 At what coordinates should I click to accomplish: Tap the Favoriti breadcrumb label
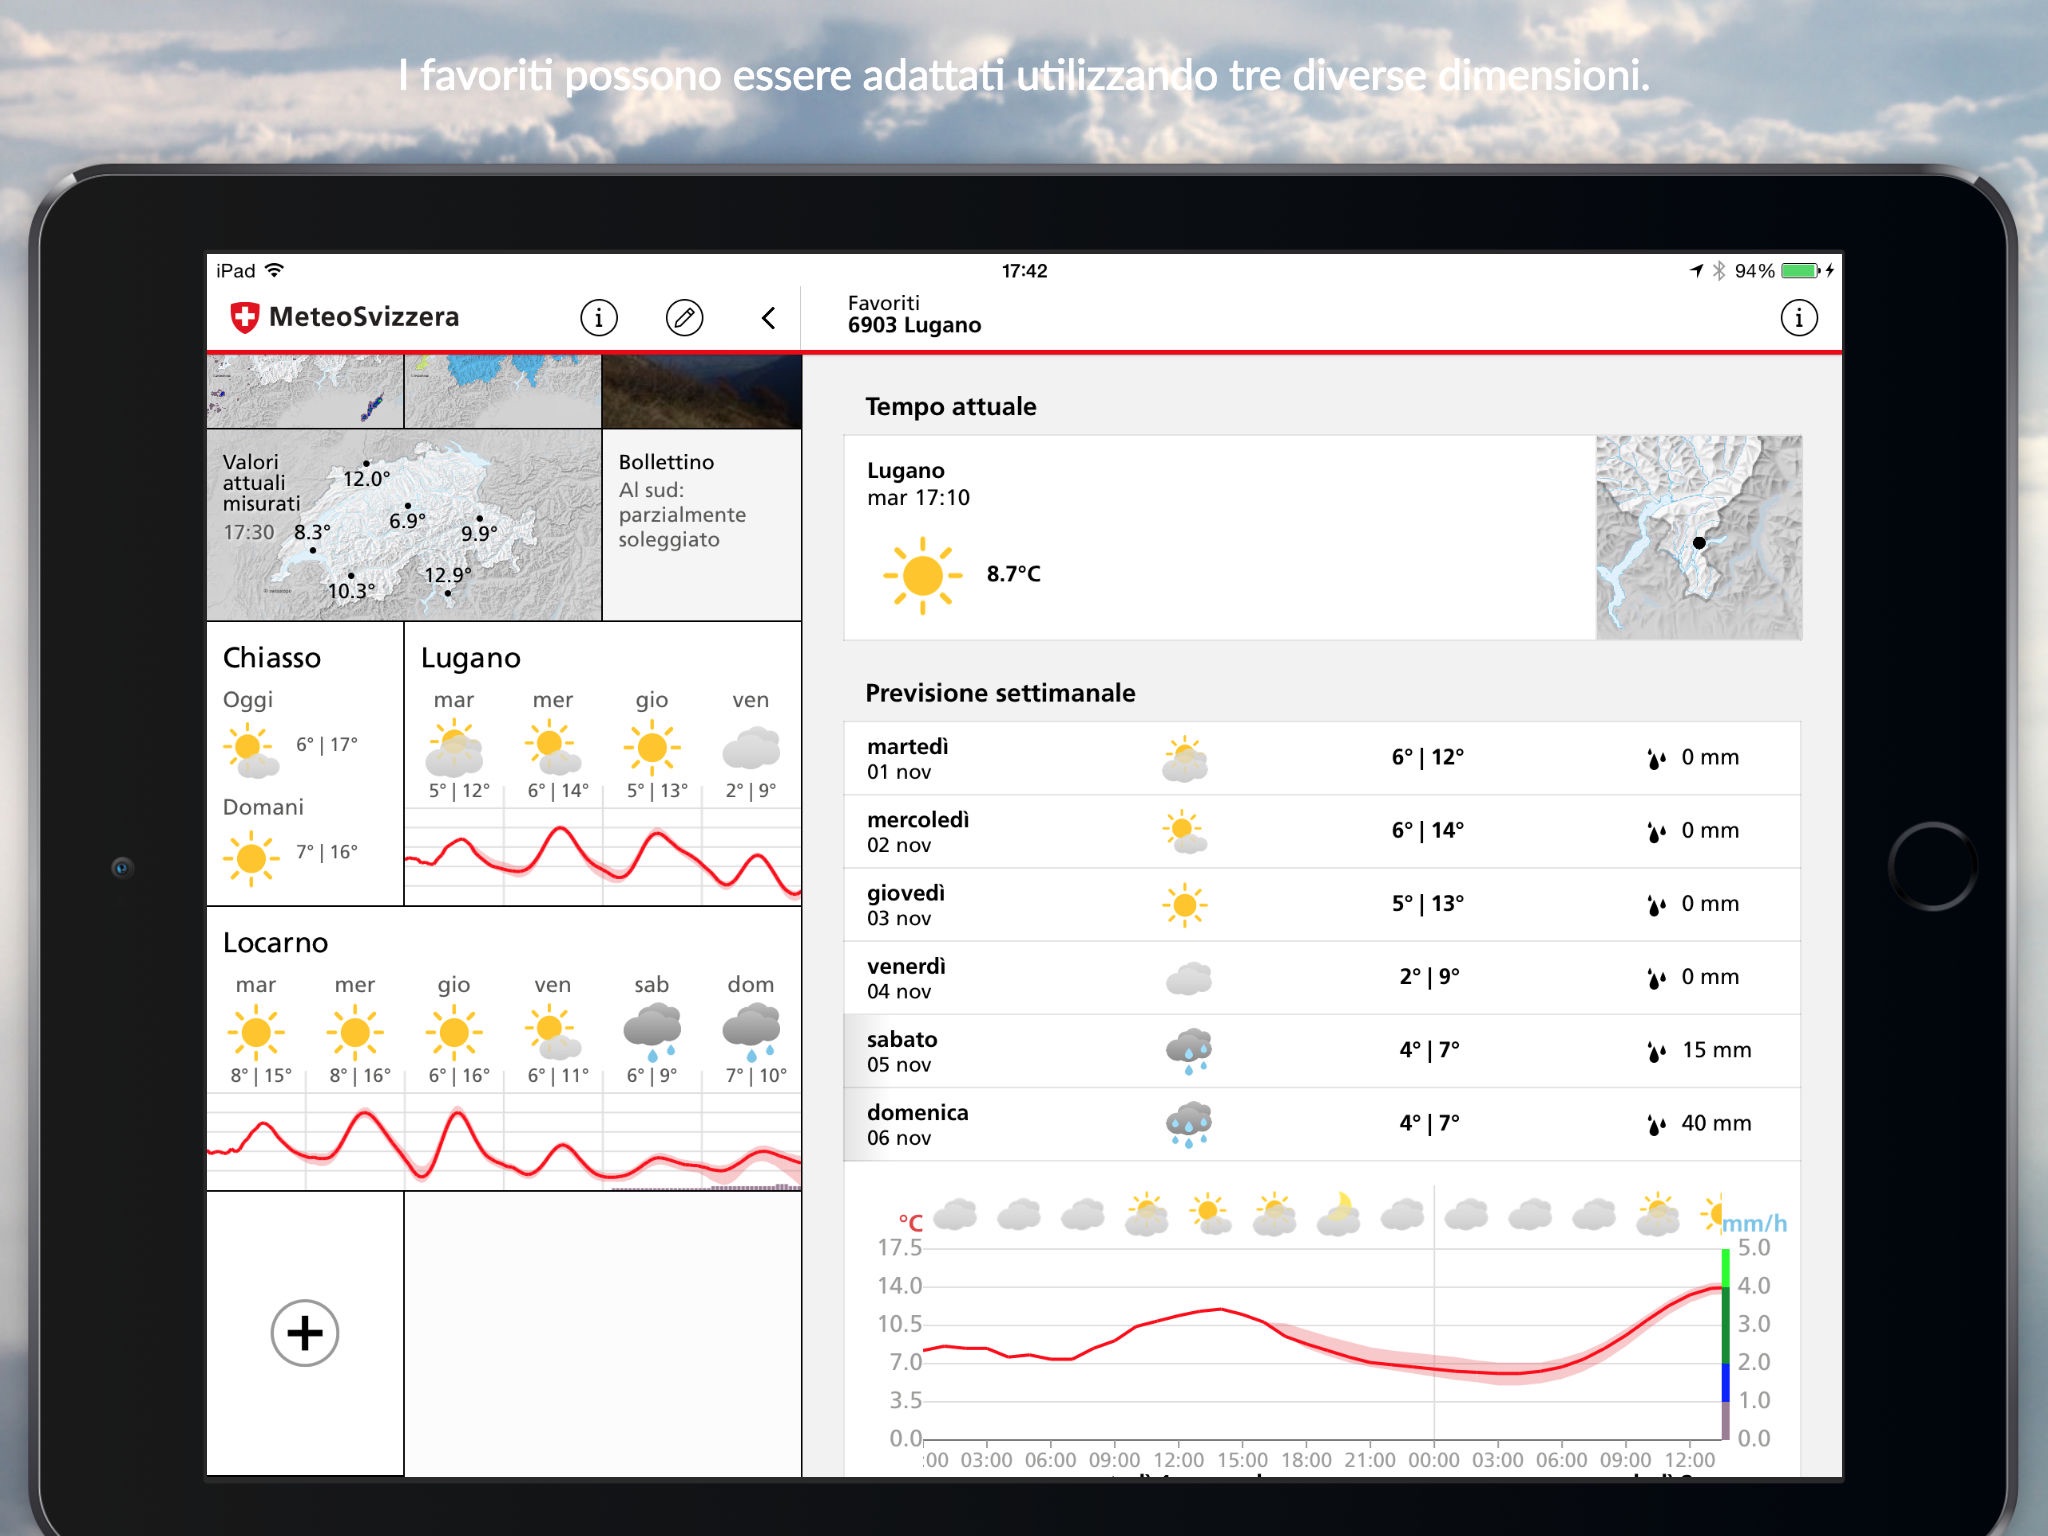click(883, 303)
